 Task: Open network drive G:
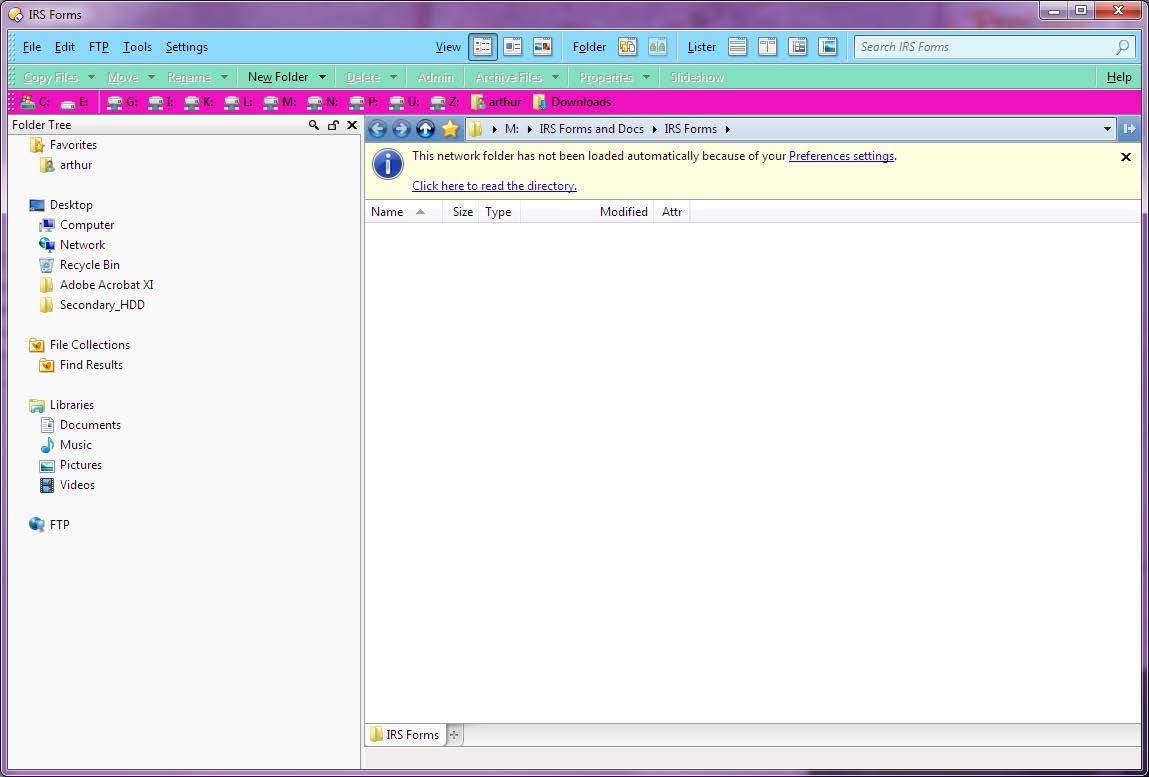[x=122, y=102]
